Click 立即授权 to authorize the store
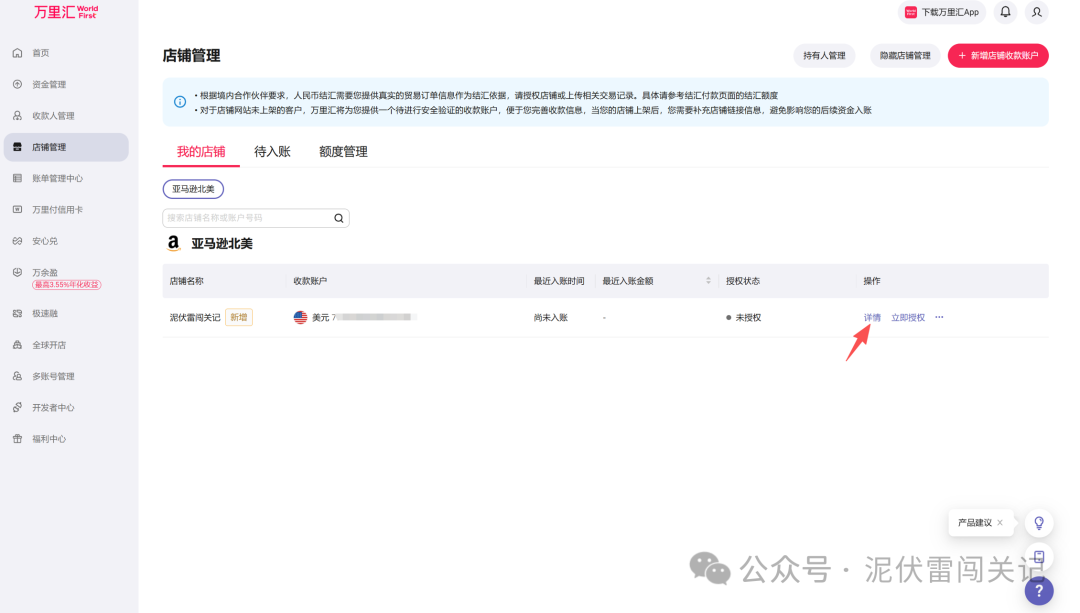 (x=908, y=317)
